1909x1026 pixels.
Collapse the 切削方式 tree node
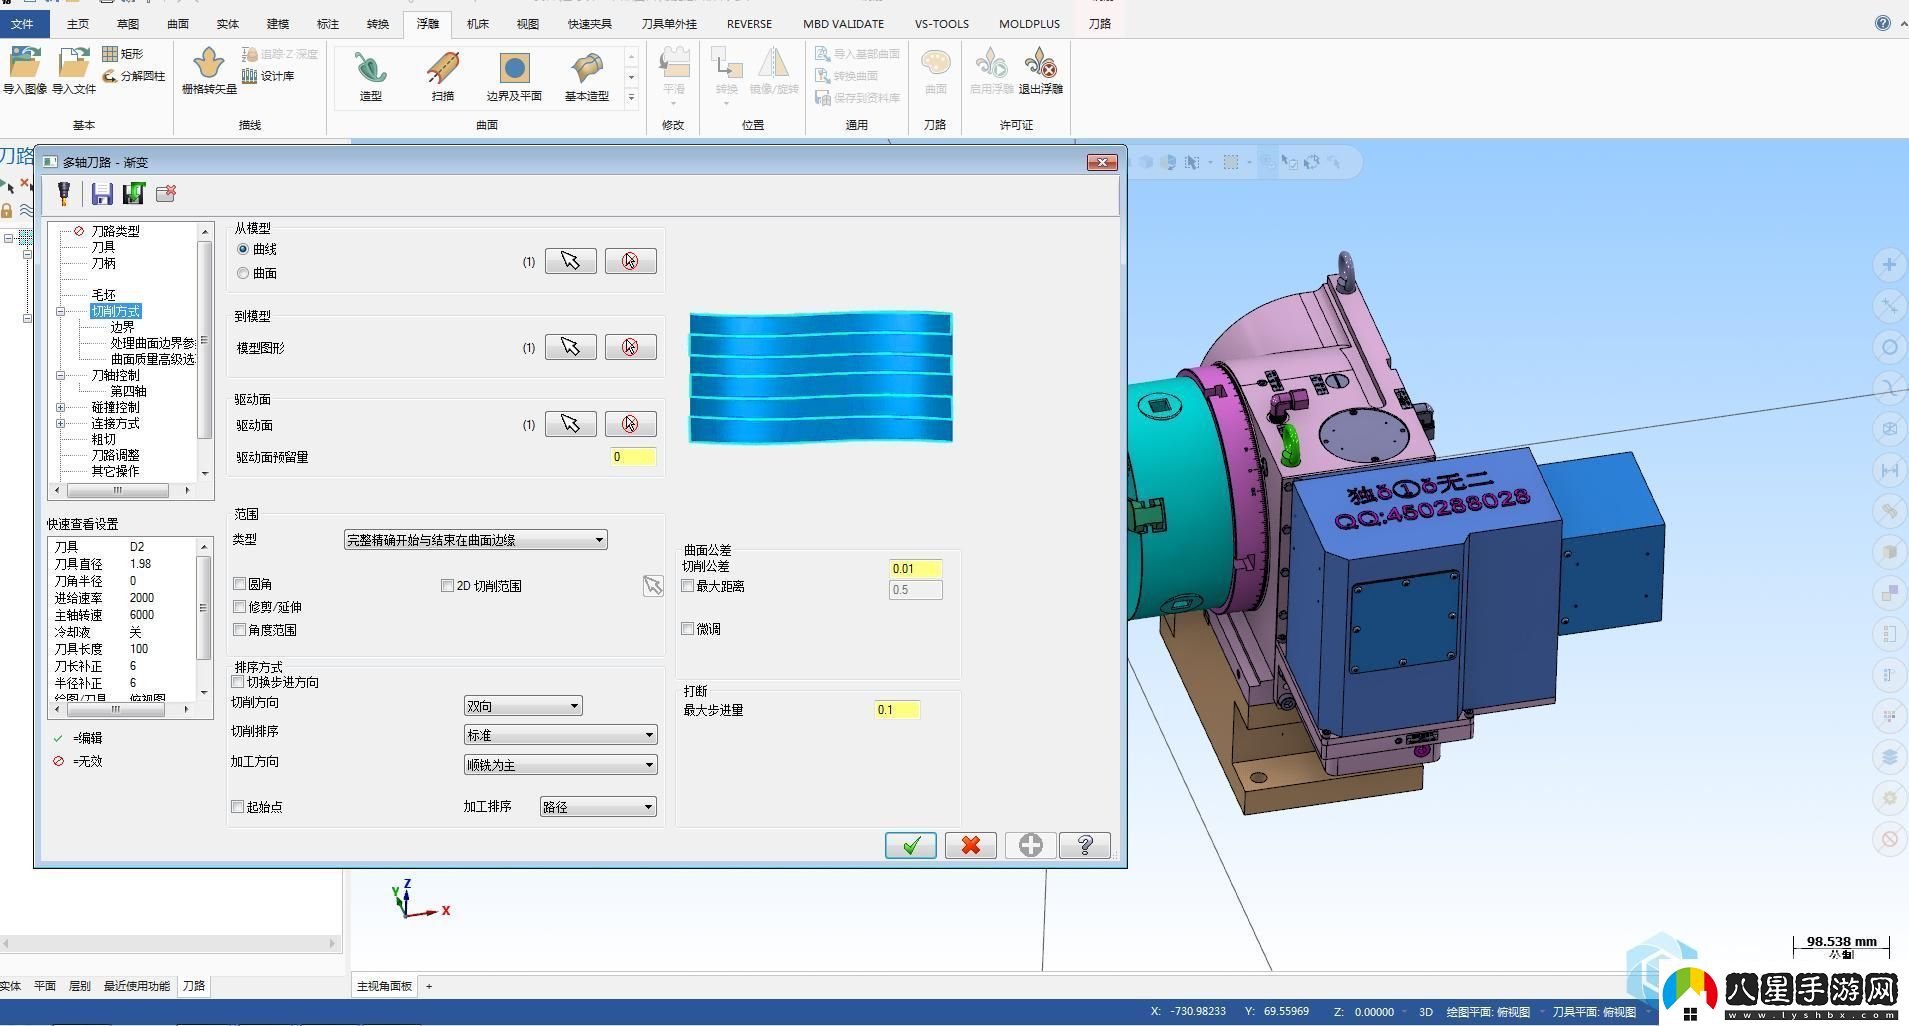[x=61, y=311]
